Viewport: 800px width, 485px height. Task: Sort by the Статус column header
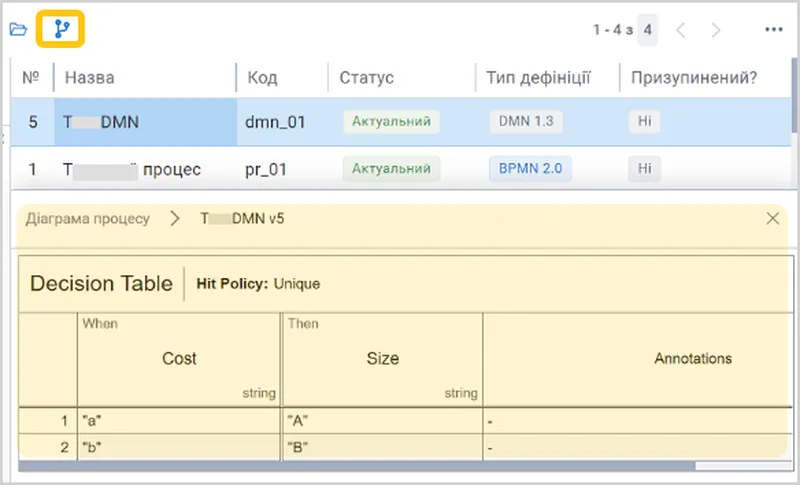[366, 78]
